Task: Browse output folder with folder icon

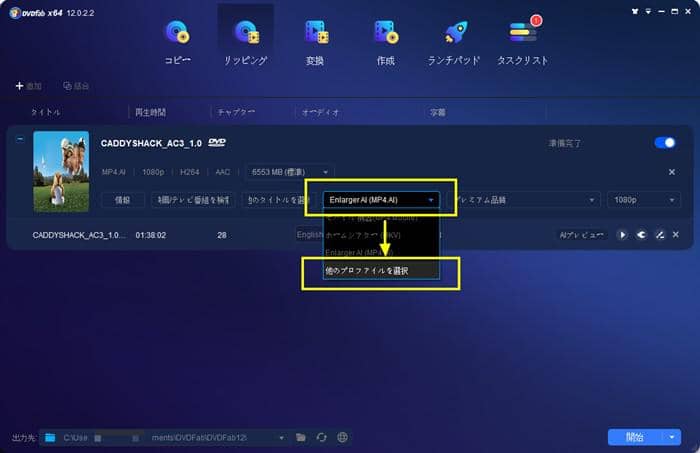Action: [301, 438]
